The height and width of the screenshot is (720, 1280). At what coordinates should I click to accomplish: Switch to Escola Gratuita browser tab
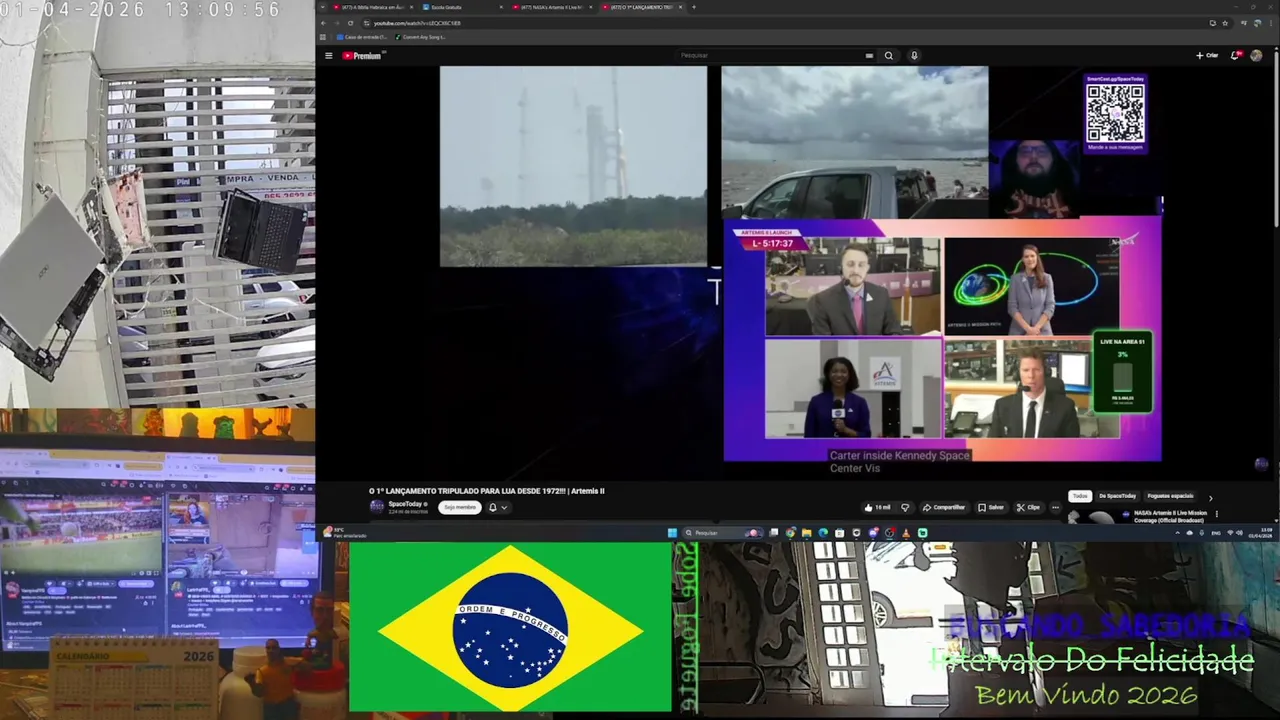click(x=460, y=7)
